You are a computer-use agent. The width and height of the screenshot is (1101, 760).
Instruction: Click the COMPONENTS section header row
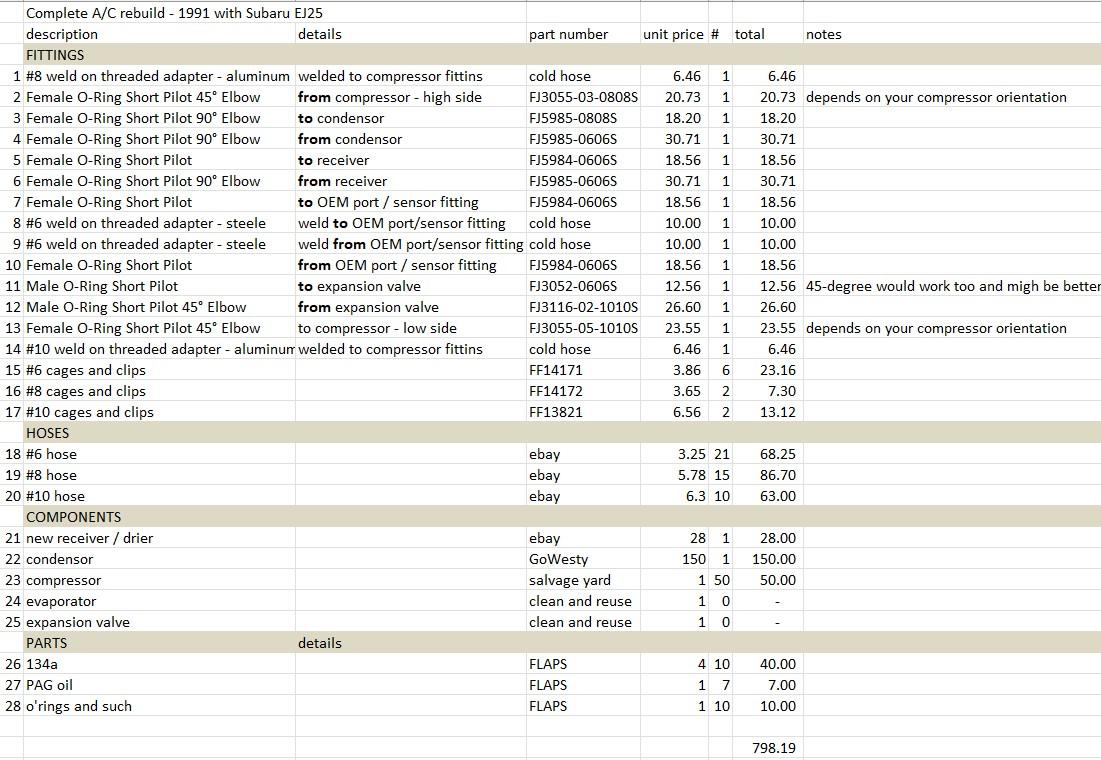point(73,517)
